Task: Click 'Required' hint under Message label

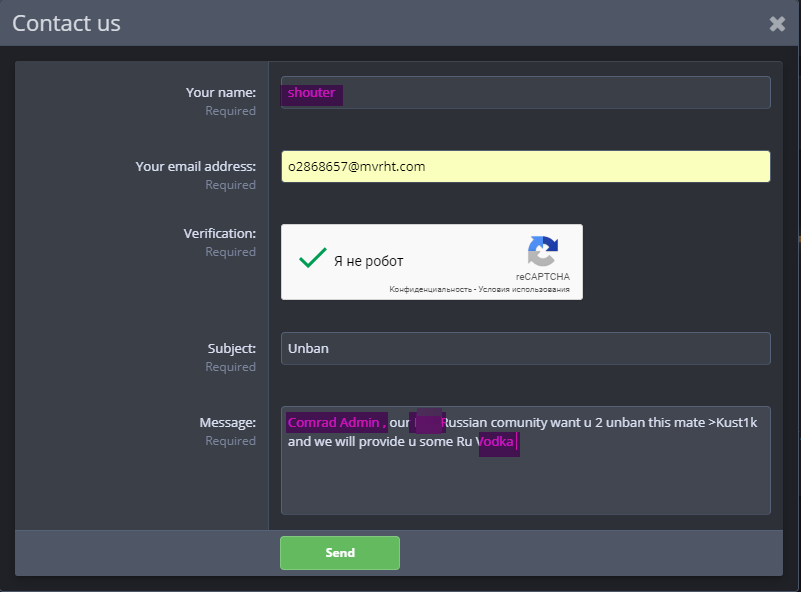Action: coord(230,441)
